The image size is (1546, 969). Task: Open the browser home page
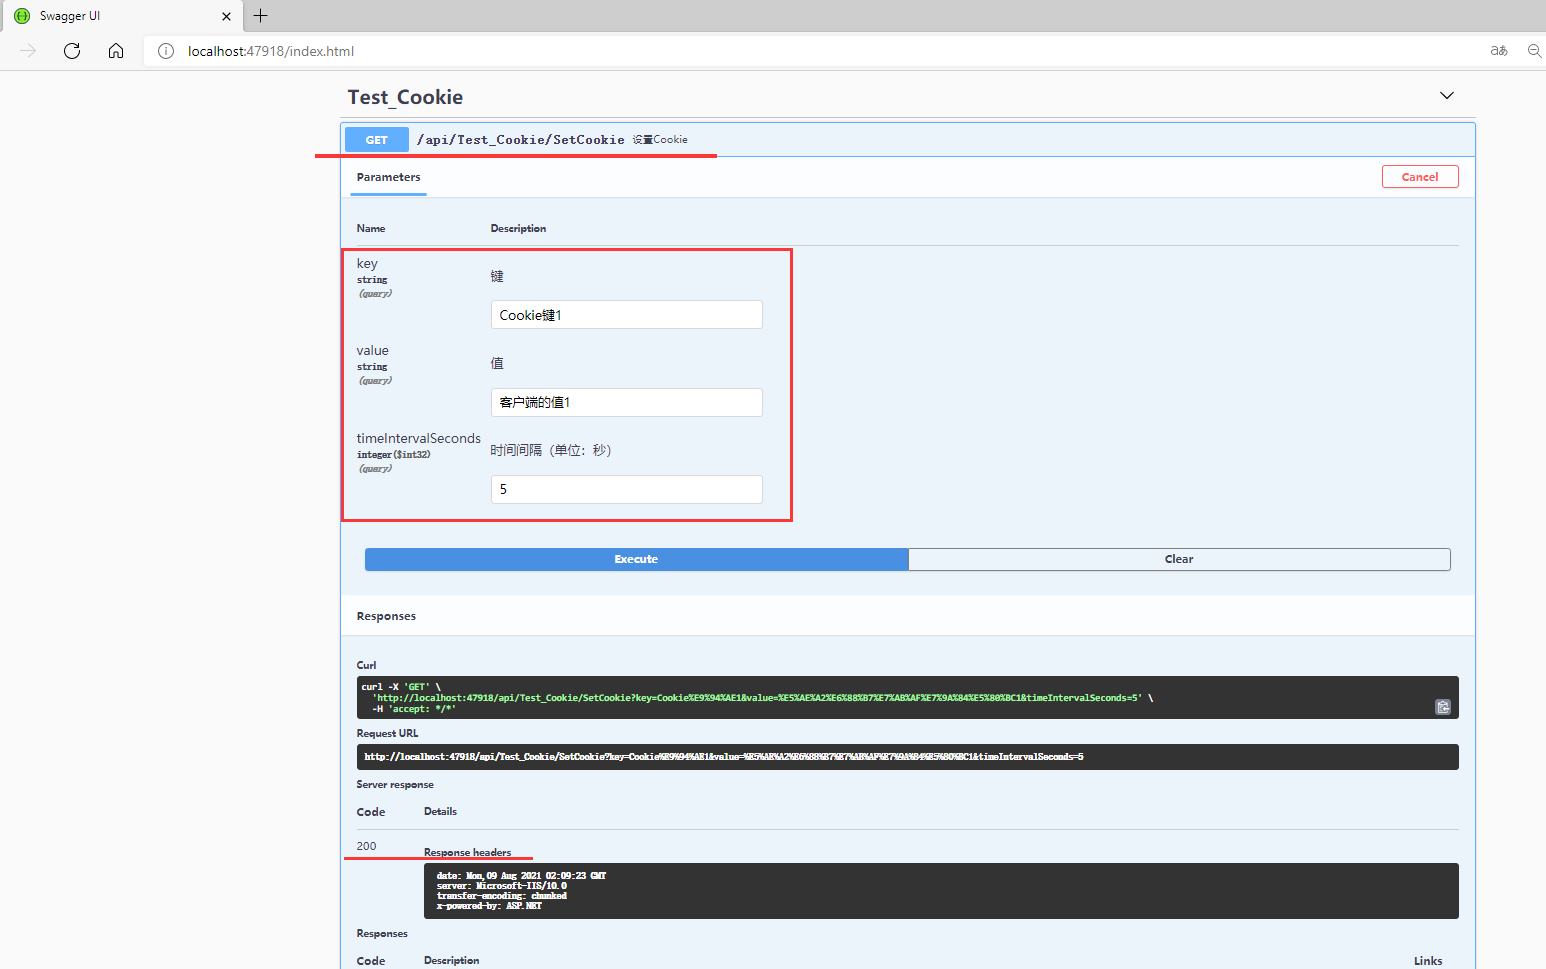click(116, 51)
